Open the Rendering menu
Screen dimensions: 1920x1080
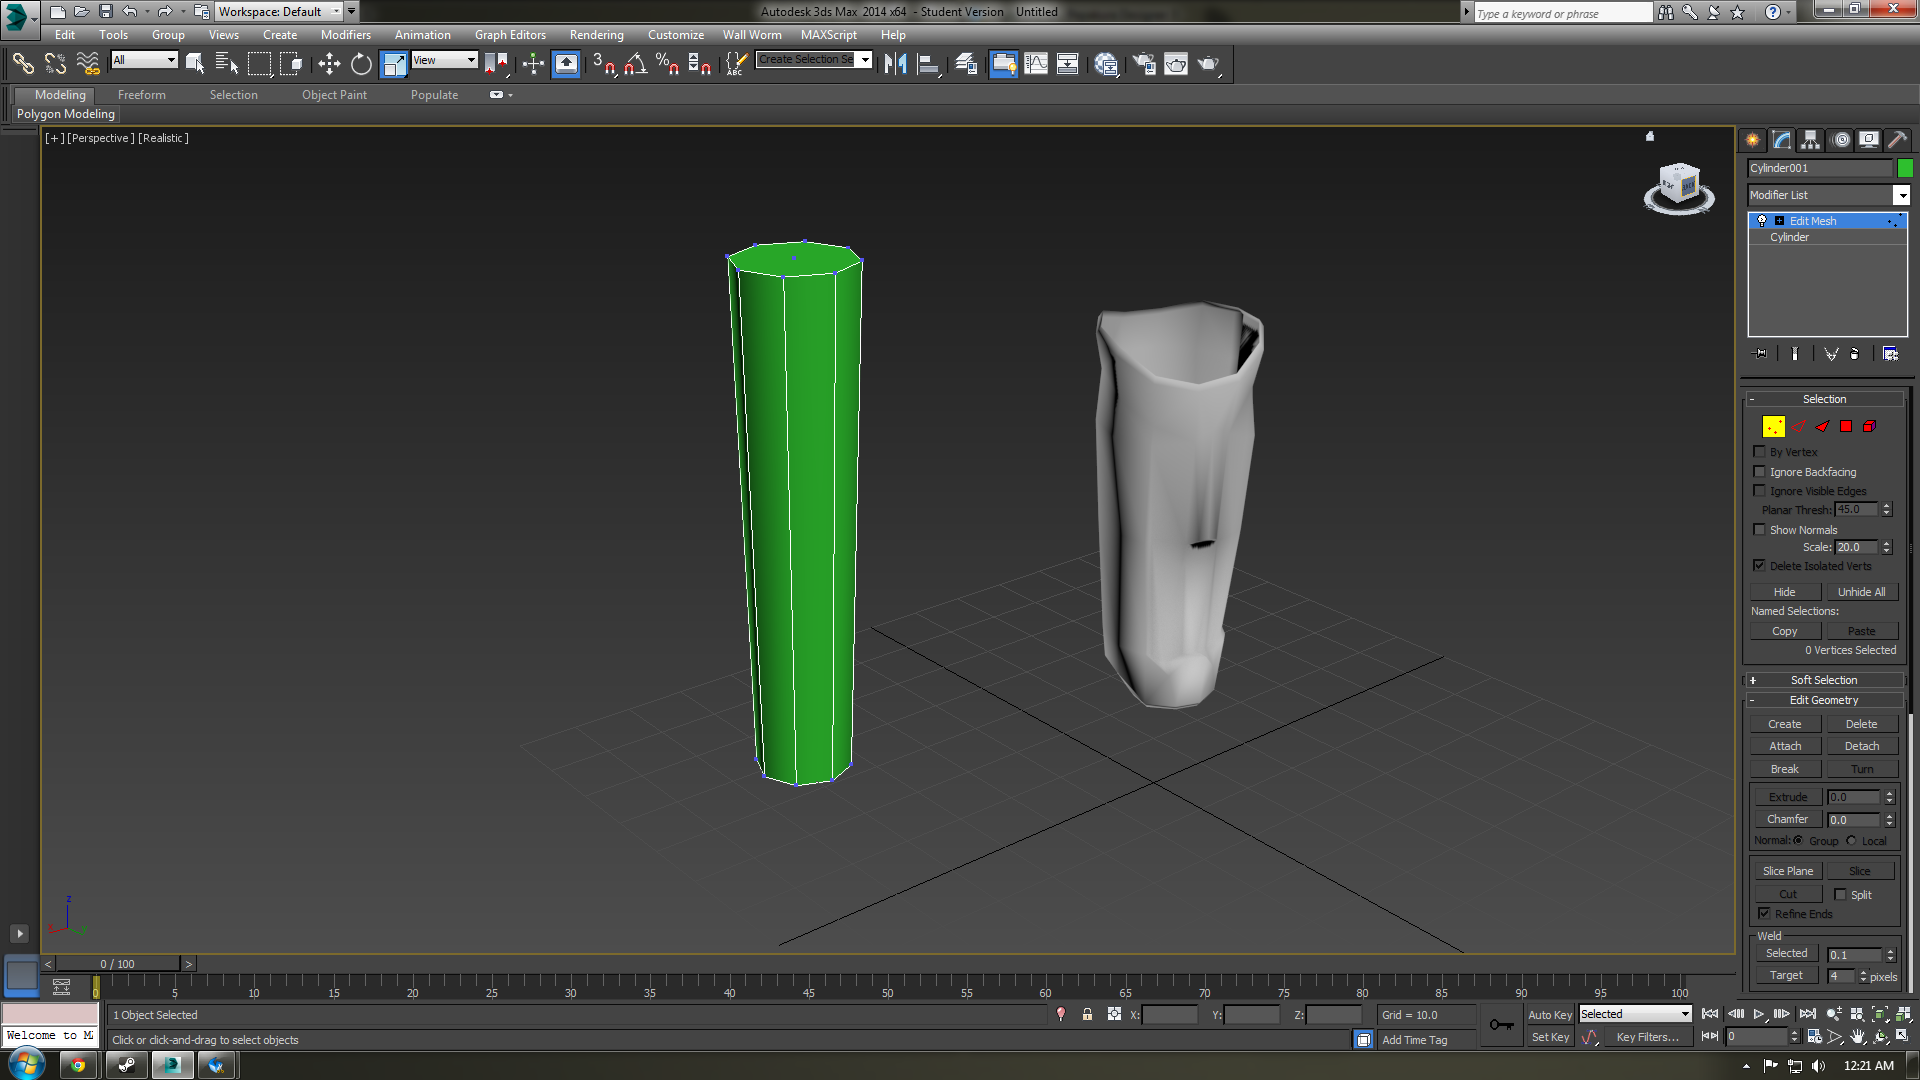pos(597,35)
